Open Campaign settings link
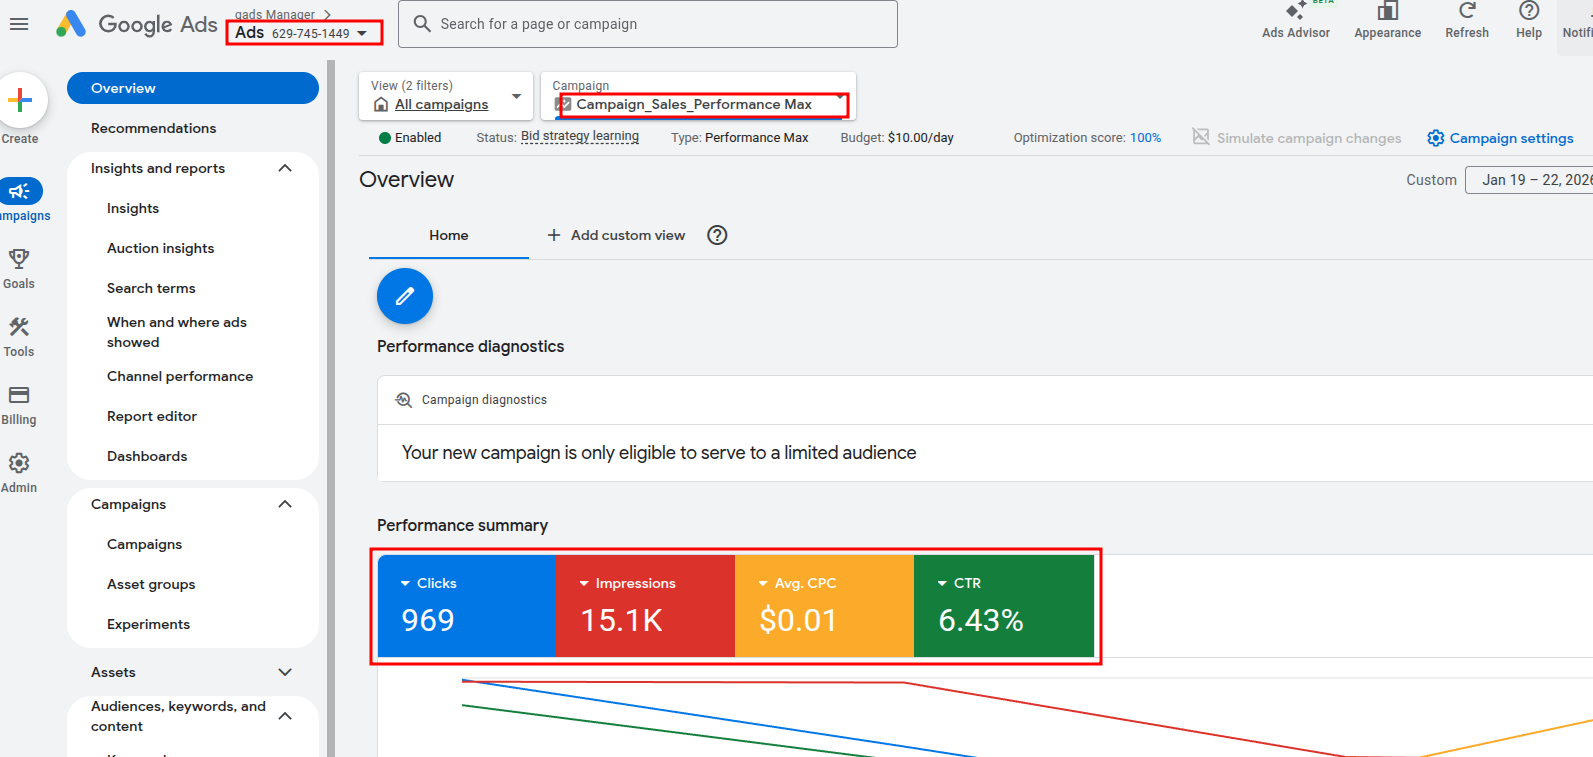Viewport: 1593px width, 757px height. (x=1500, y=138)
